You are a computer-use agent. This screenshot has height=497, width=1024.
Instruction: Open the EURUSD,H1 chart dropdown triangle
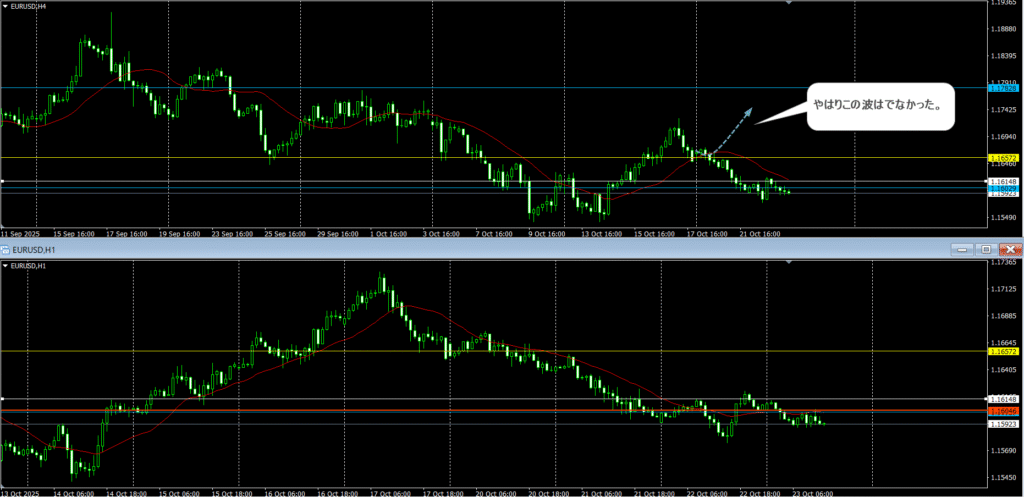pyautogui.click(x=5, y=266)
